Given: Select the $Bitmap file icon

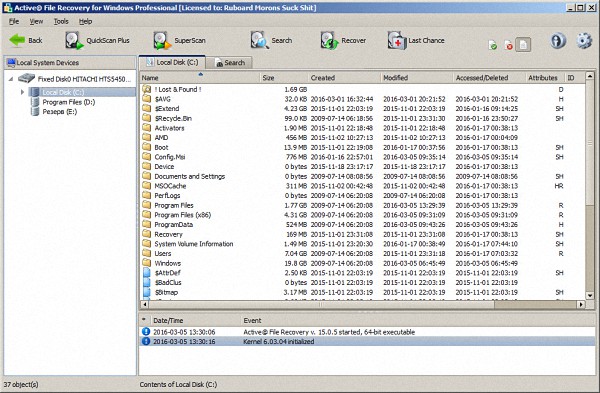Looking at the screenshot, I should pyautogui.click(x=147, y=292).
